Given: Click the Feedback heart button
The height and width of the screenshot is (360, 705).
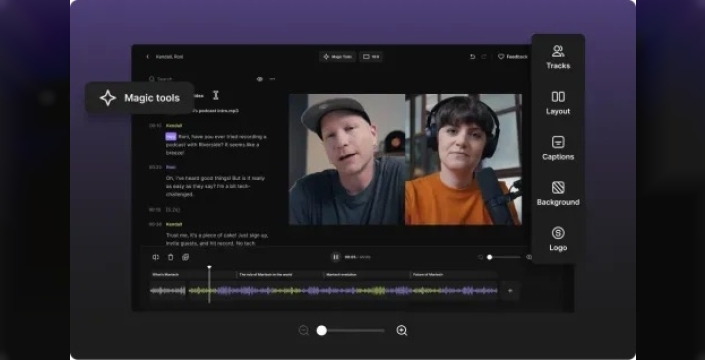Looking at the screenshot, I should click(x=513, y=57).
